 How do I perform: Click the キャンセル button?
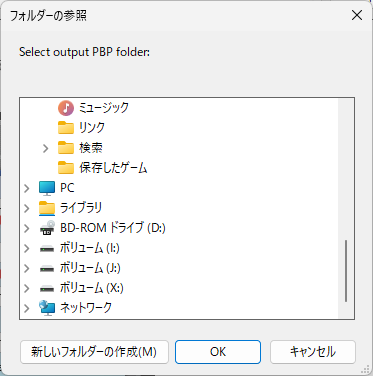pos(313,352)
